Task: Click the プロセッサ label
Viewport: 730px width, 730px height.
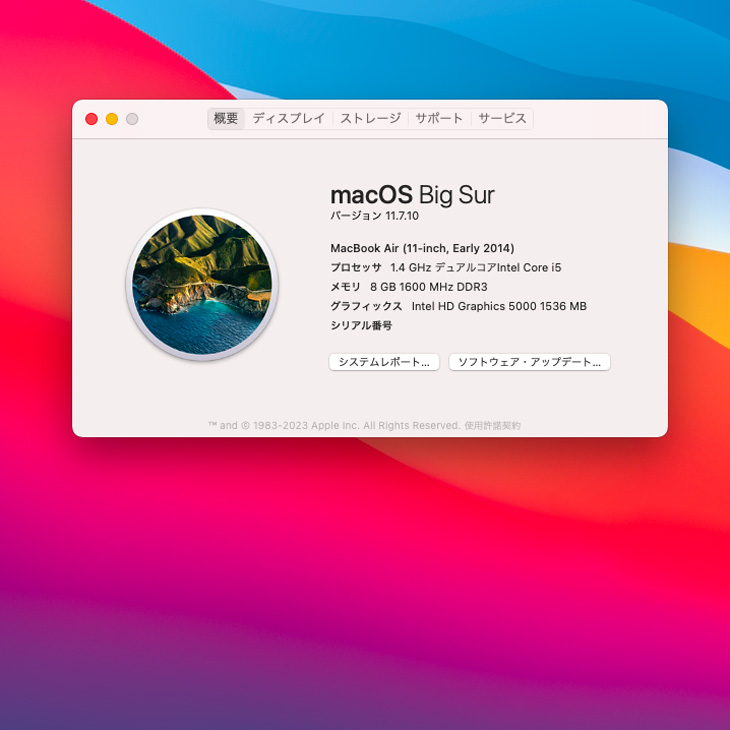Action: (356, 268)
